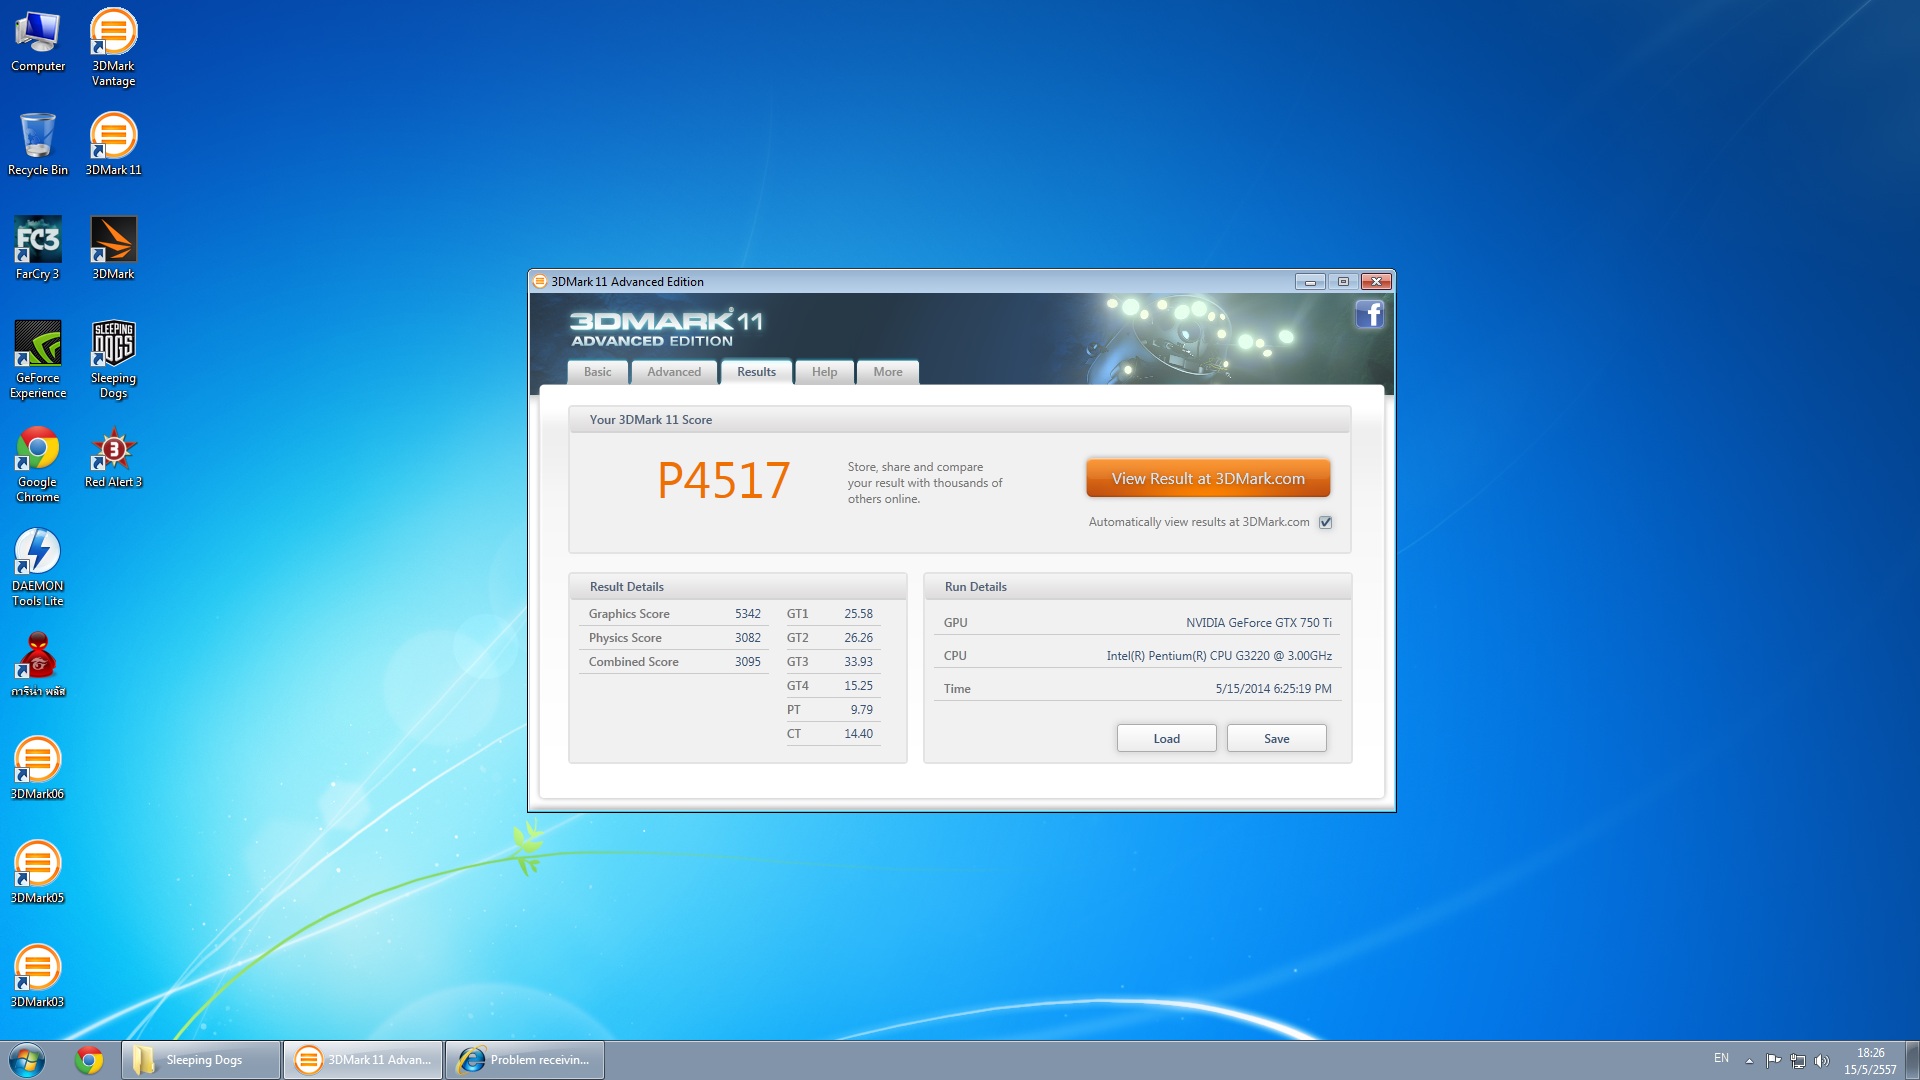The width and height of the screenshot is (1920, 1080).
Task: Show hidden system tray icons
Action: click(x=1749, y=1060)
